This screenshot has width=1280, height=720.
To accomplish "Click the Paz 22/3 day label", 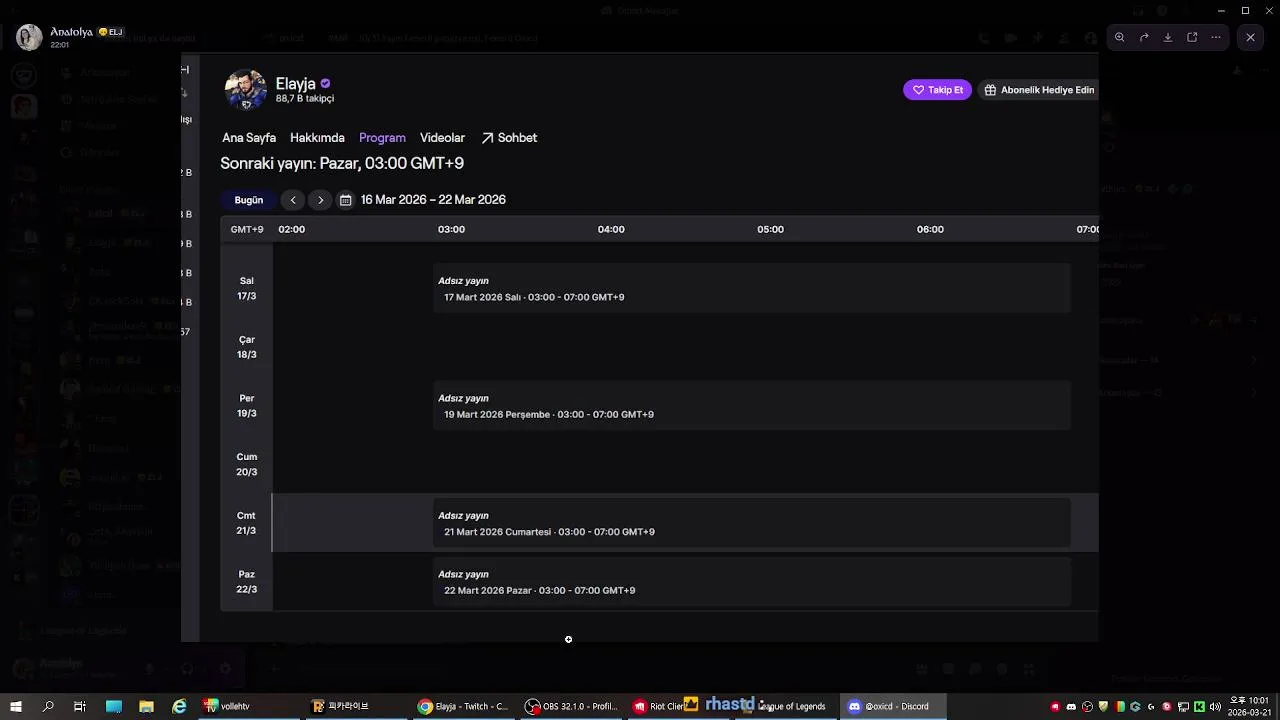I will [246, 582].
